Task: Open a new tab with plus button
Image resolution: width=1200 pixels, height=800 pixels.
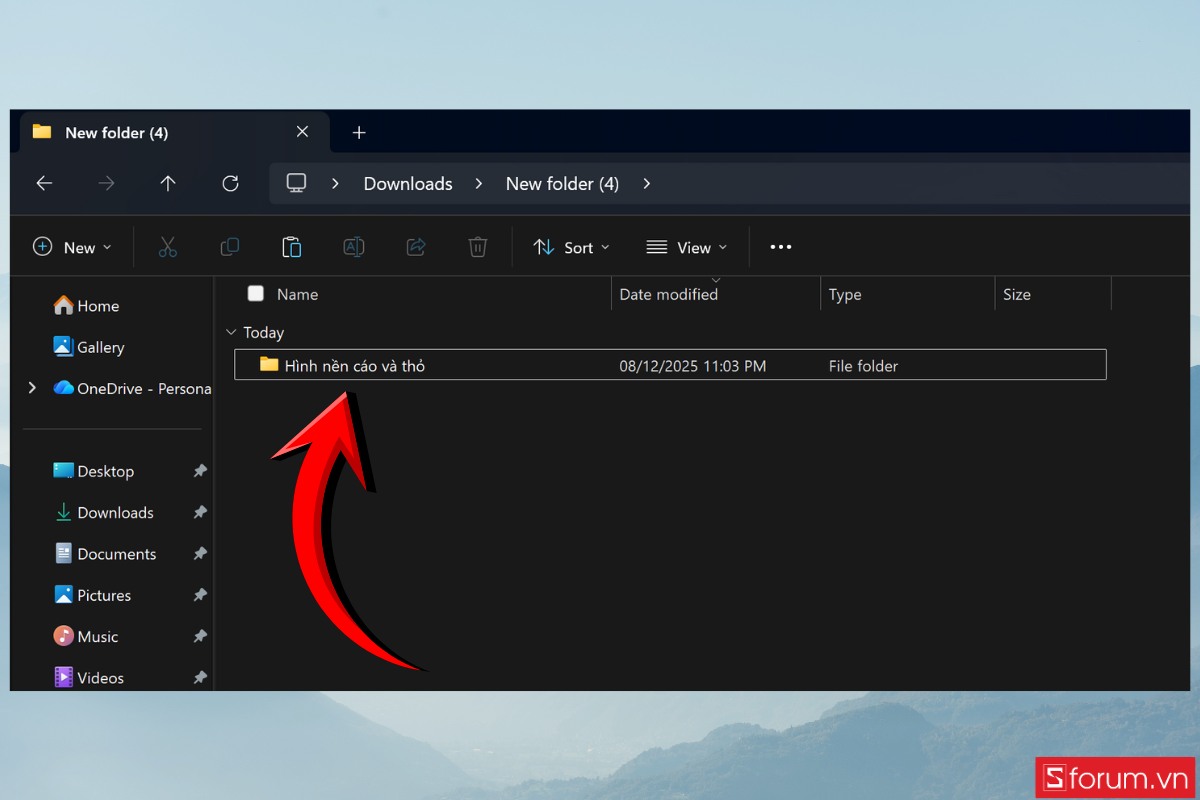Action: pos(359,132)
